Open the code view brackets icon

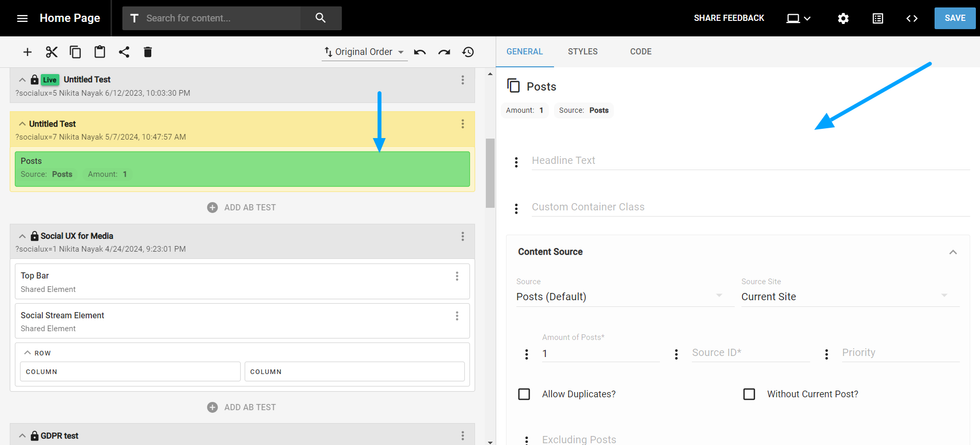coord(911,18)
